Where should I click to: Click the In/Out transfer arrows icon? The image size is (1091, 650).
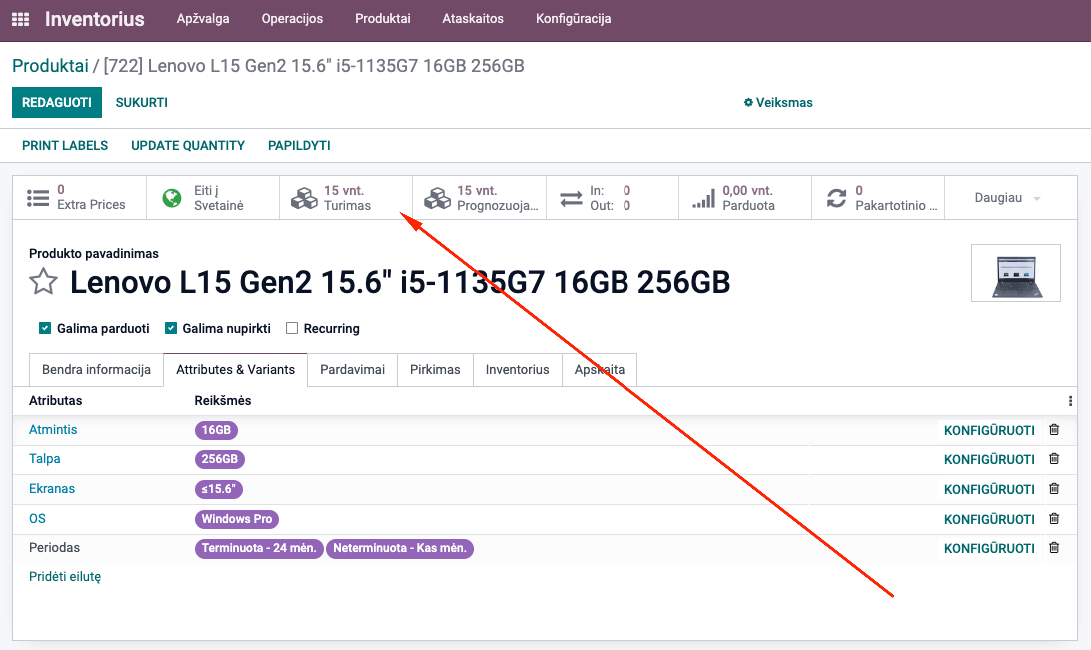pyautogui.click(x=571, y=198)
